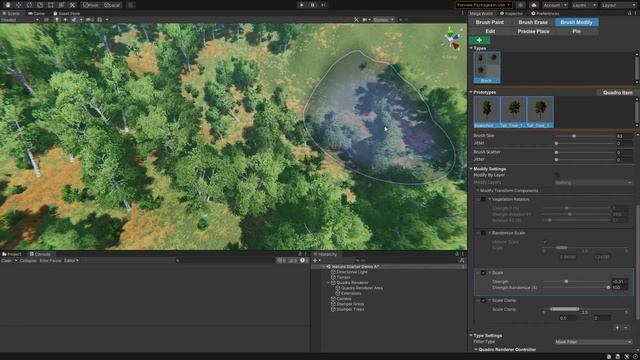Select the Rect transform tool
The image size is (640, 360).
coord(51,5)
